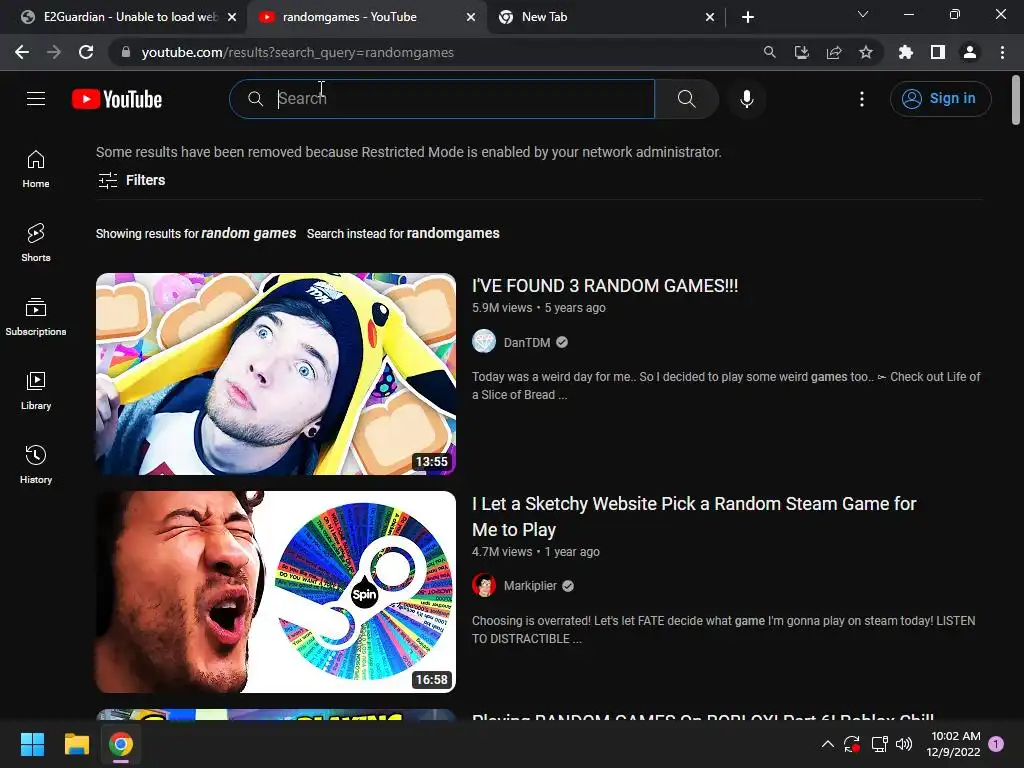Image resolution: width=1024 pixels, height=768 pixels.
Task: Share this page icon
Action: pos(834,52)
